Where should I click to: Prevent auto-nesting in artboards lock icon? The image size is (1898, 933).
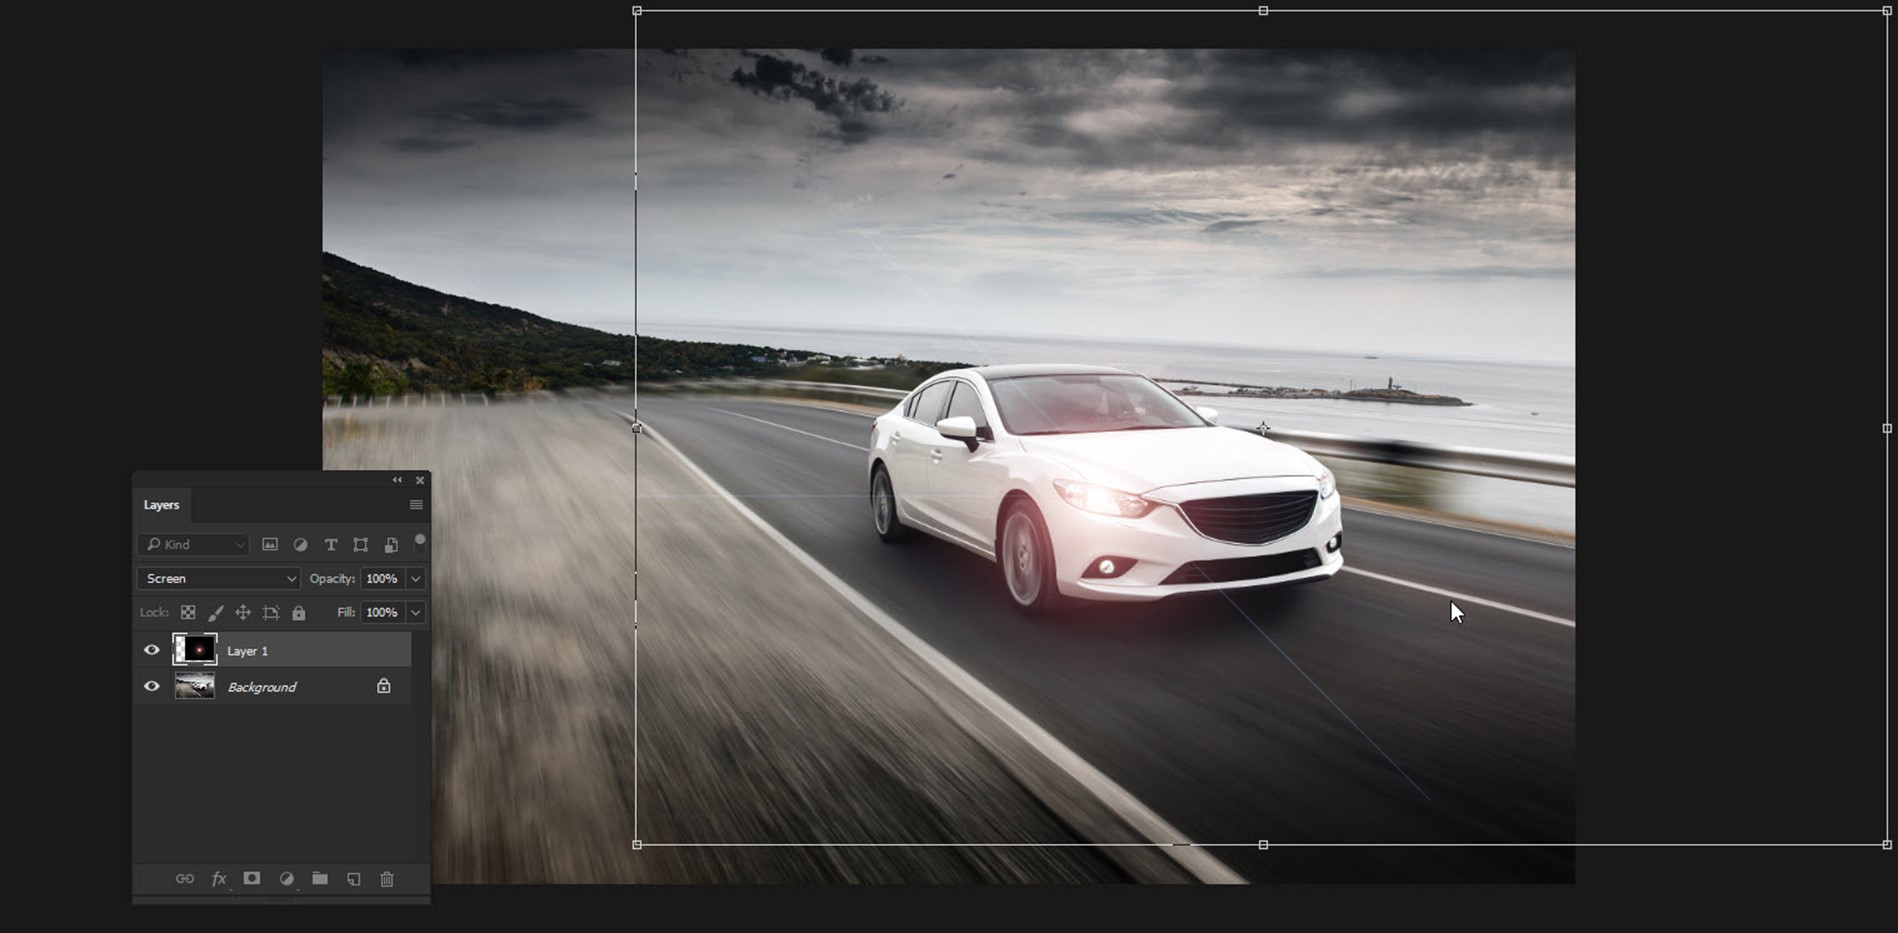(x=271, y=613)
